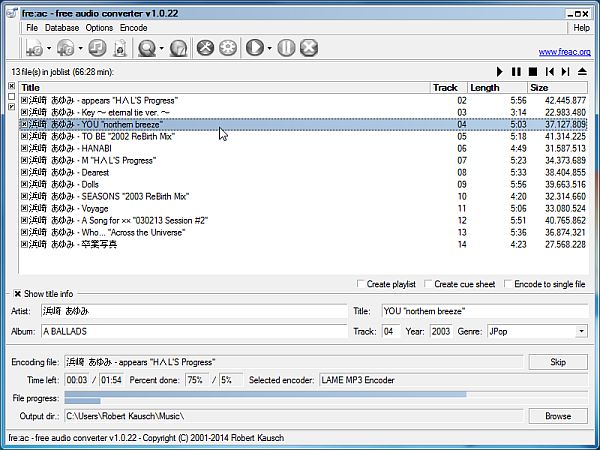Click the remove selected title music-note icon
The height and width of the screenshot is (450, 600).
coord(97,48)
